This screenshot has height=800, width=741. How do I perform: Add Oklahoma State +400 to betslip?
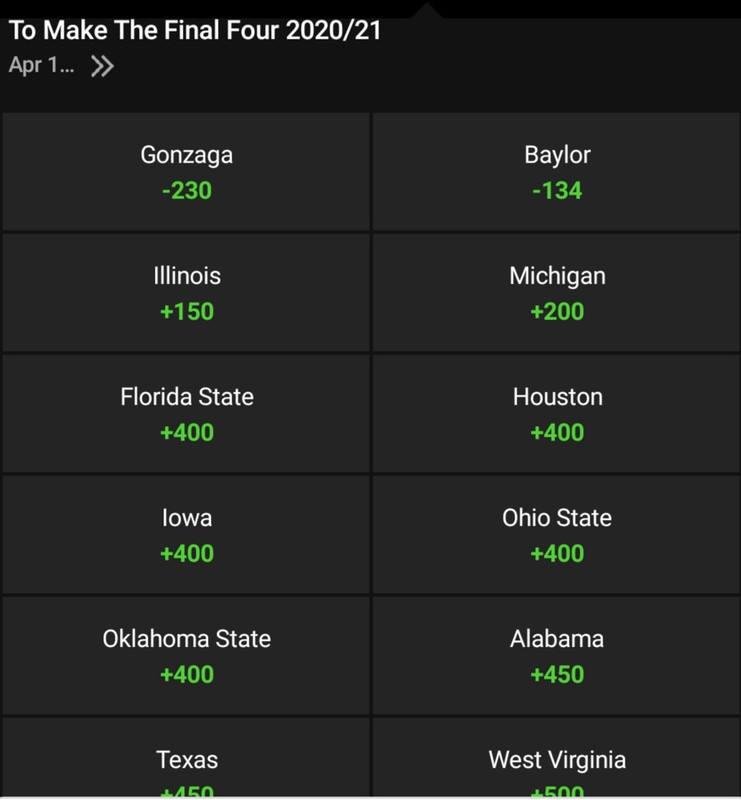tap(186, 656)
